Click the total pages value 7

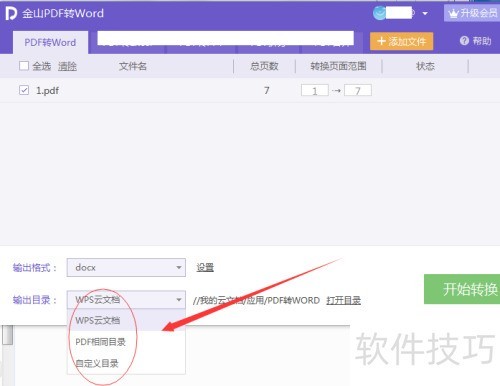tap(267, 90)
